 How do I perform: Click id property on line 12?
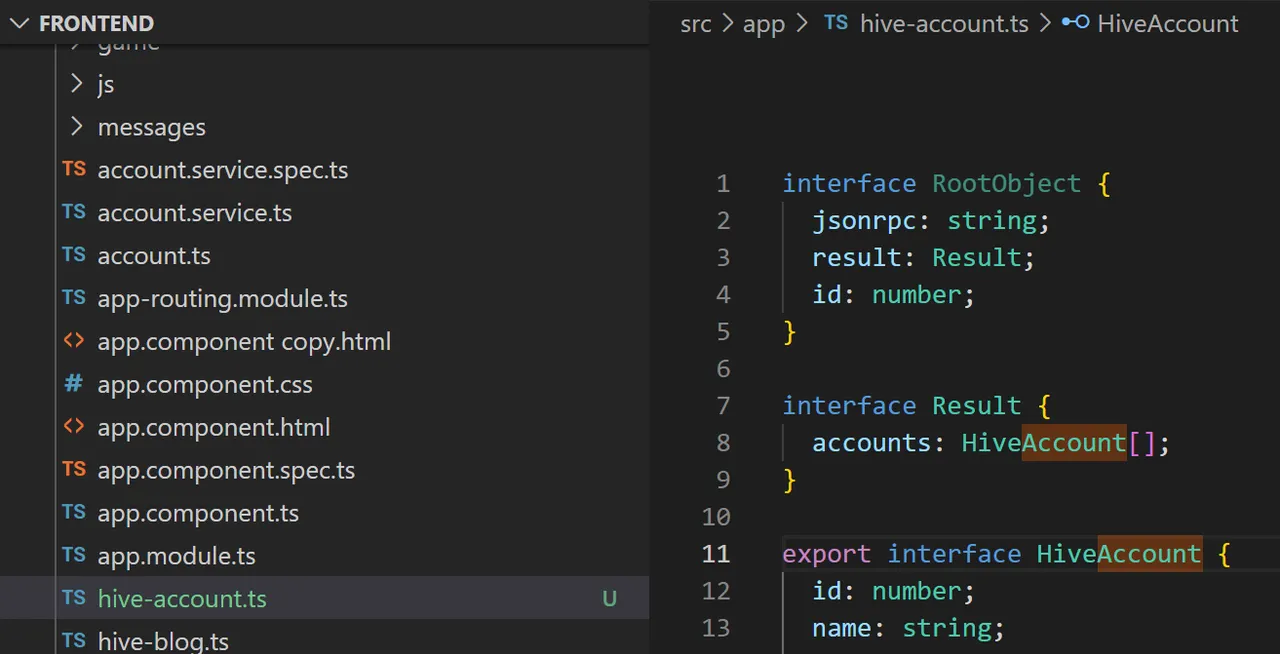(827, 591)
